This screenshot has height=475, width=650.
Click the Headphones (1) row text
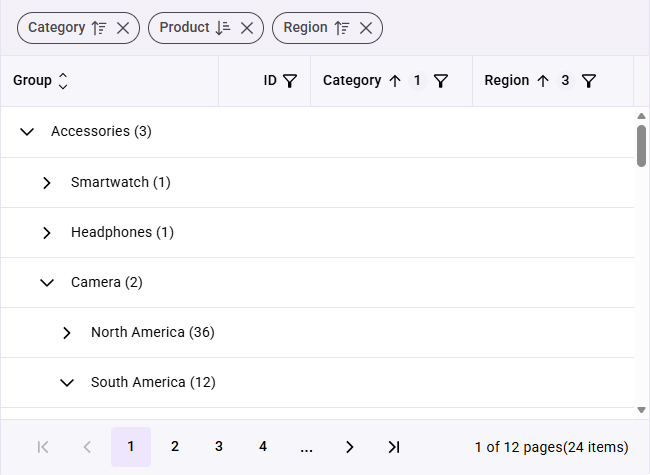pos(122,233)
